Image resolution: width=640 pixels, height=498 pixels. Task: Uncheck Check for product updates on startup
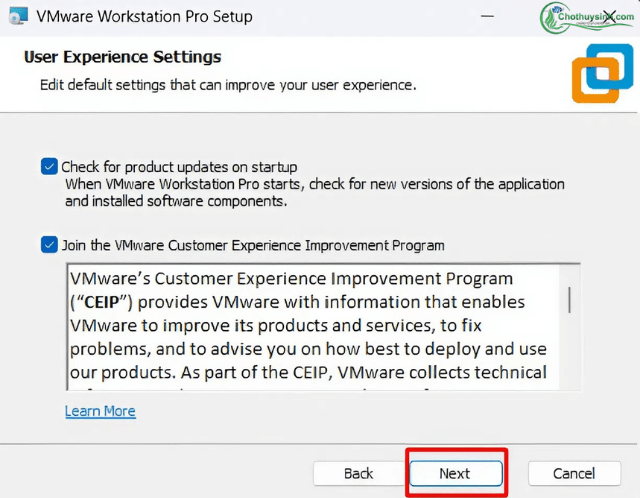(49, 167)
